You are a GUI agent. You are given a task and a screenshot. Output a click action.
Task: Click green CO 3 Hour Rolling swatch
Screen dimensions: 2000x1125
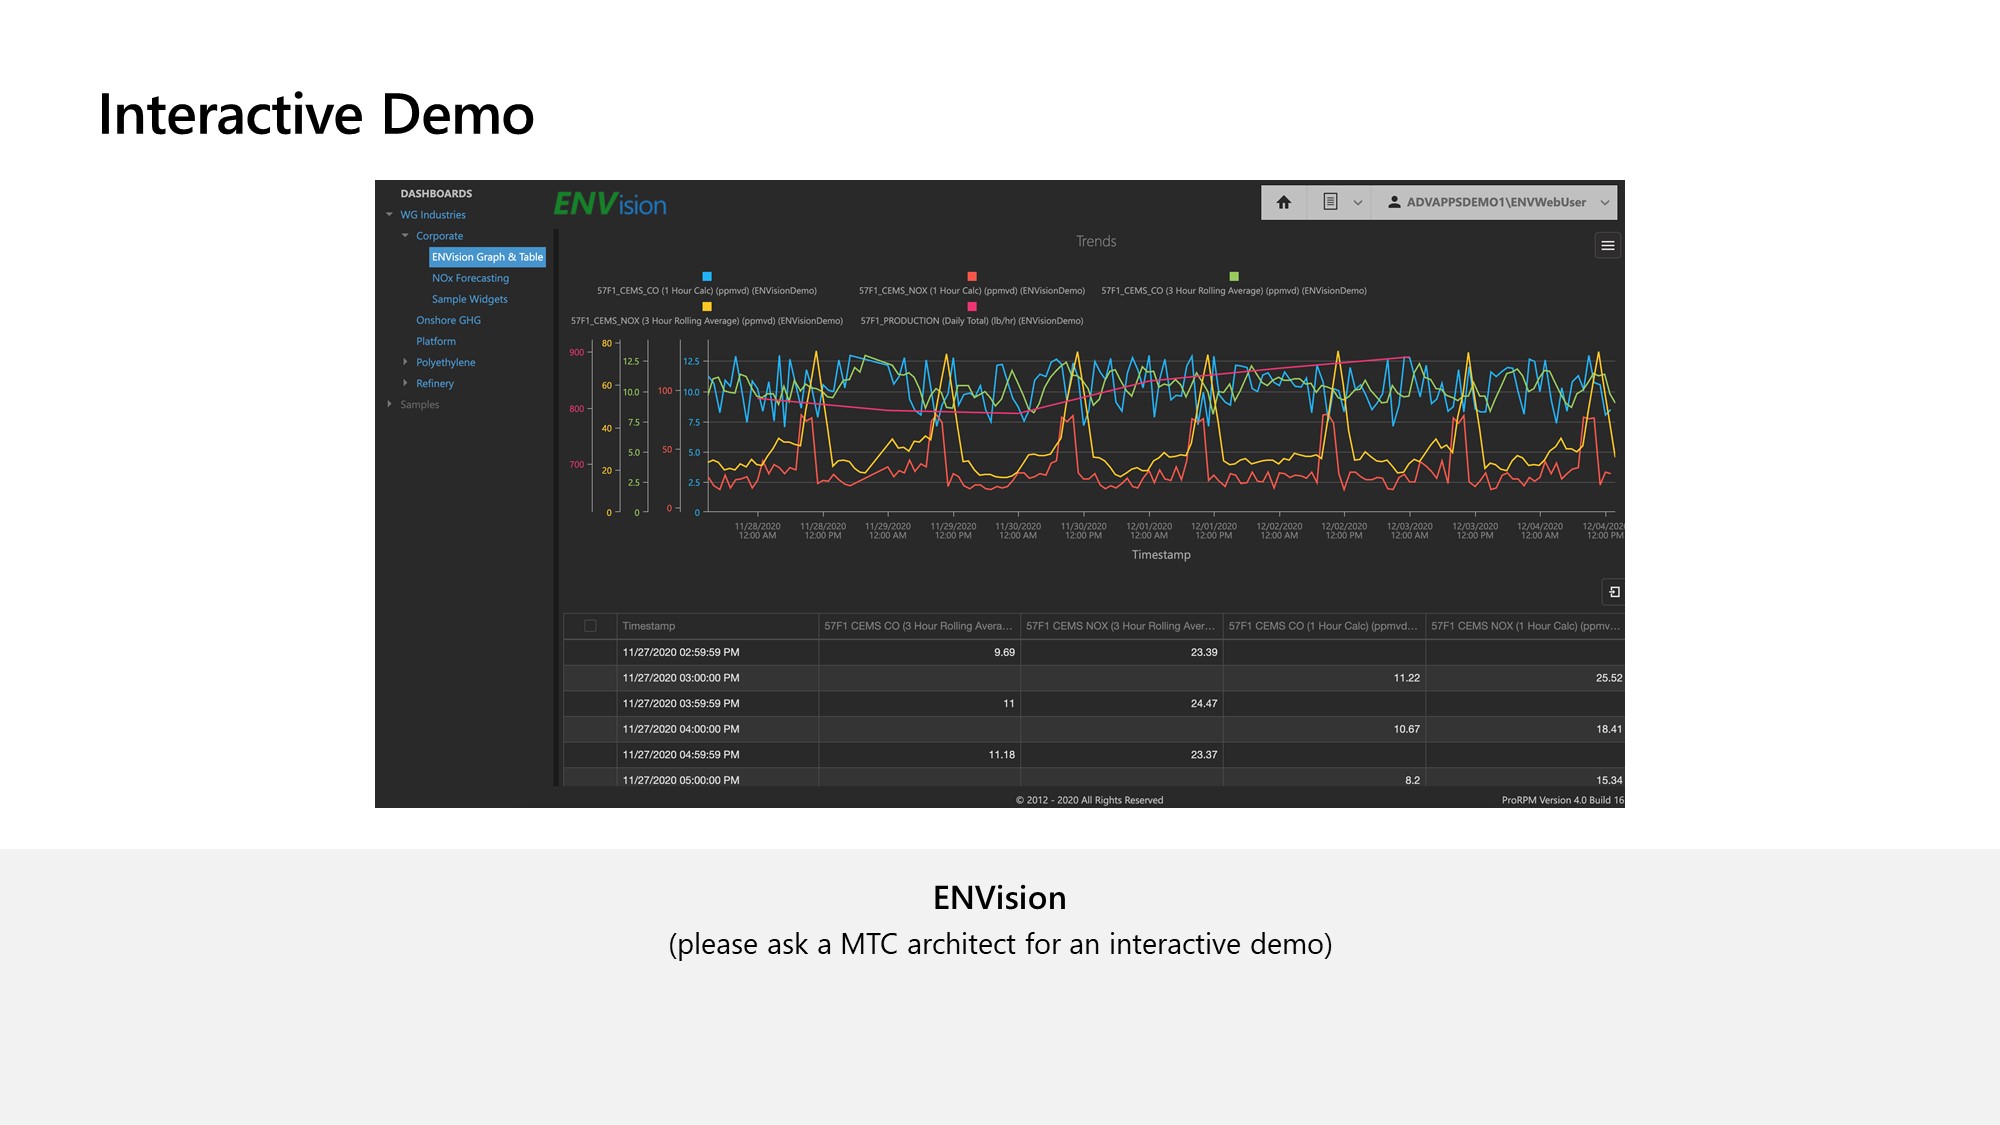tap(1234, 277)
